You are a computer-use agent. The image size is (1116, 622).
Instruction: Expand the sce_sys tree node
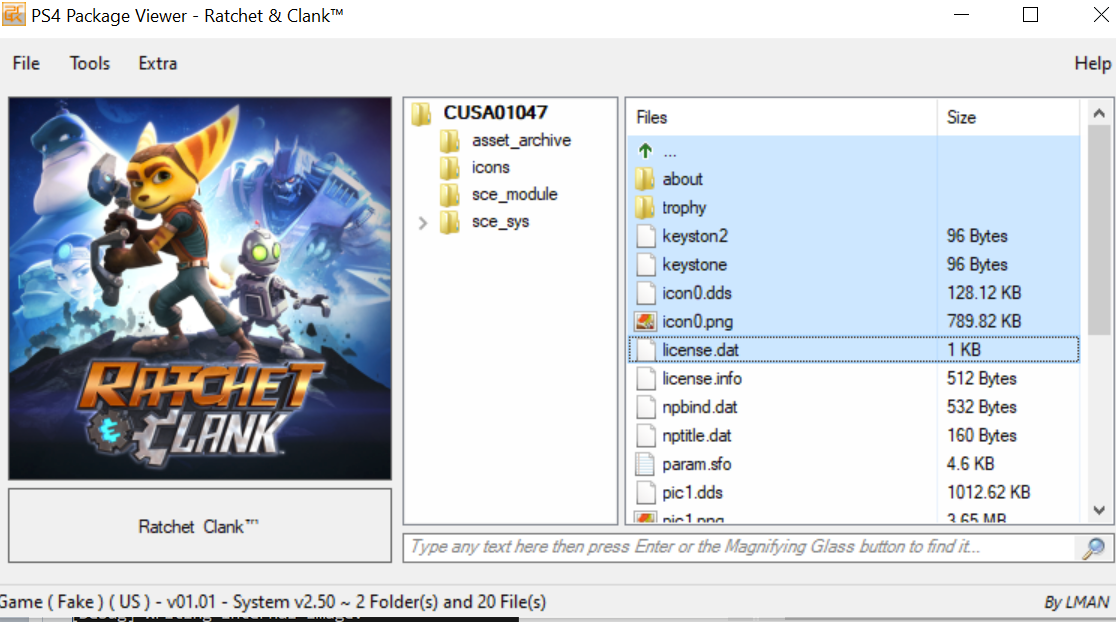pos(423,223)
